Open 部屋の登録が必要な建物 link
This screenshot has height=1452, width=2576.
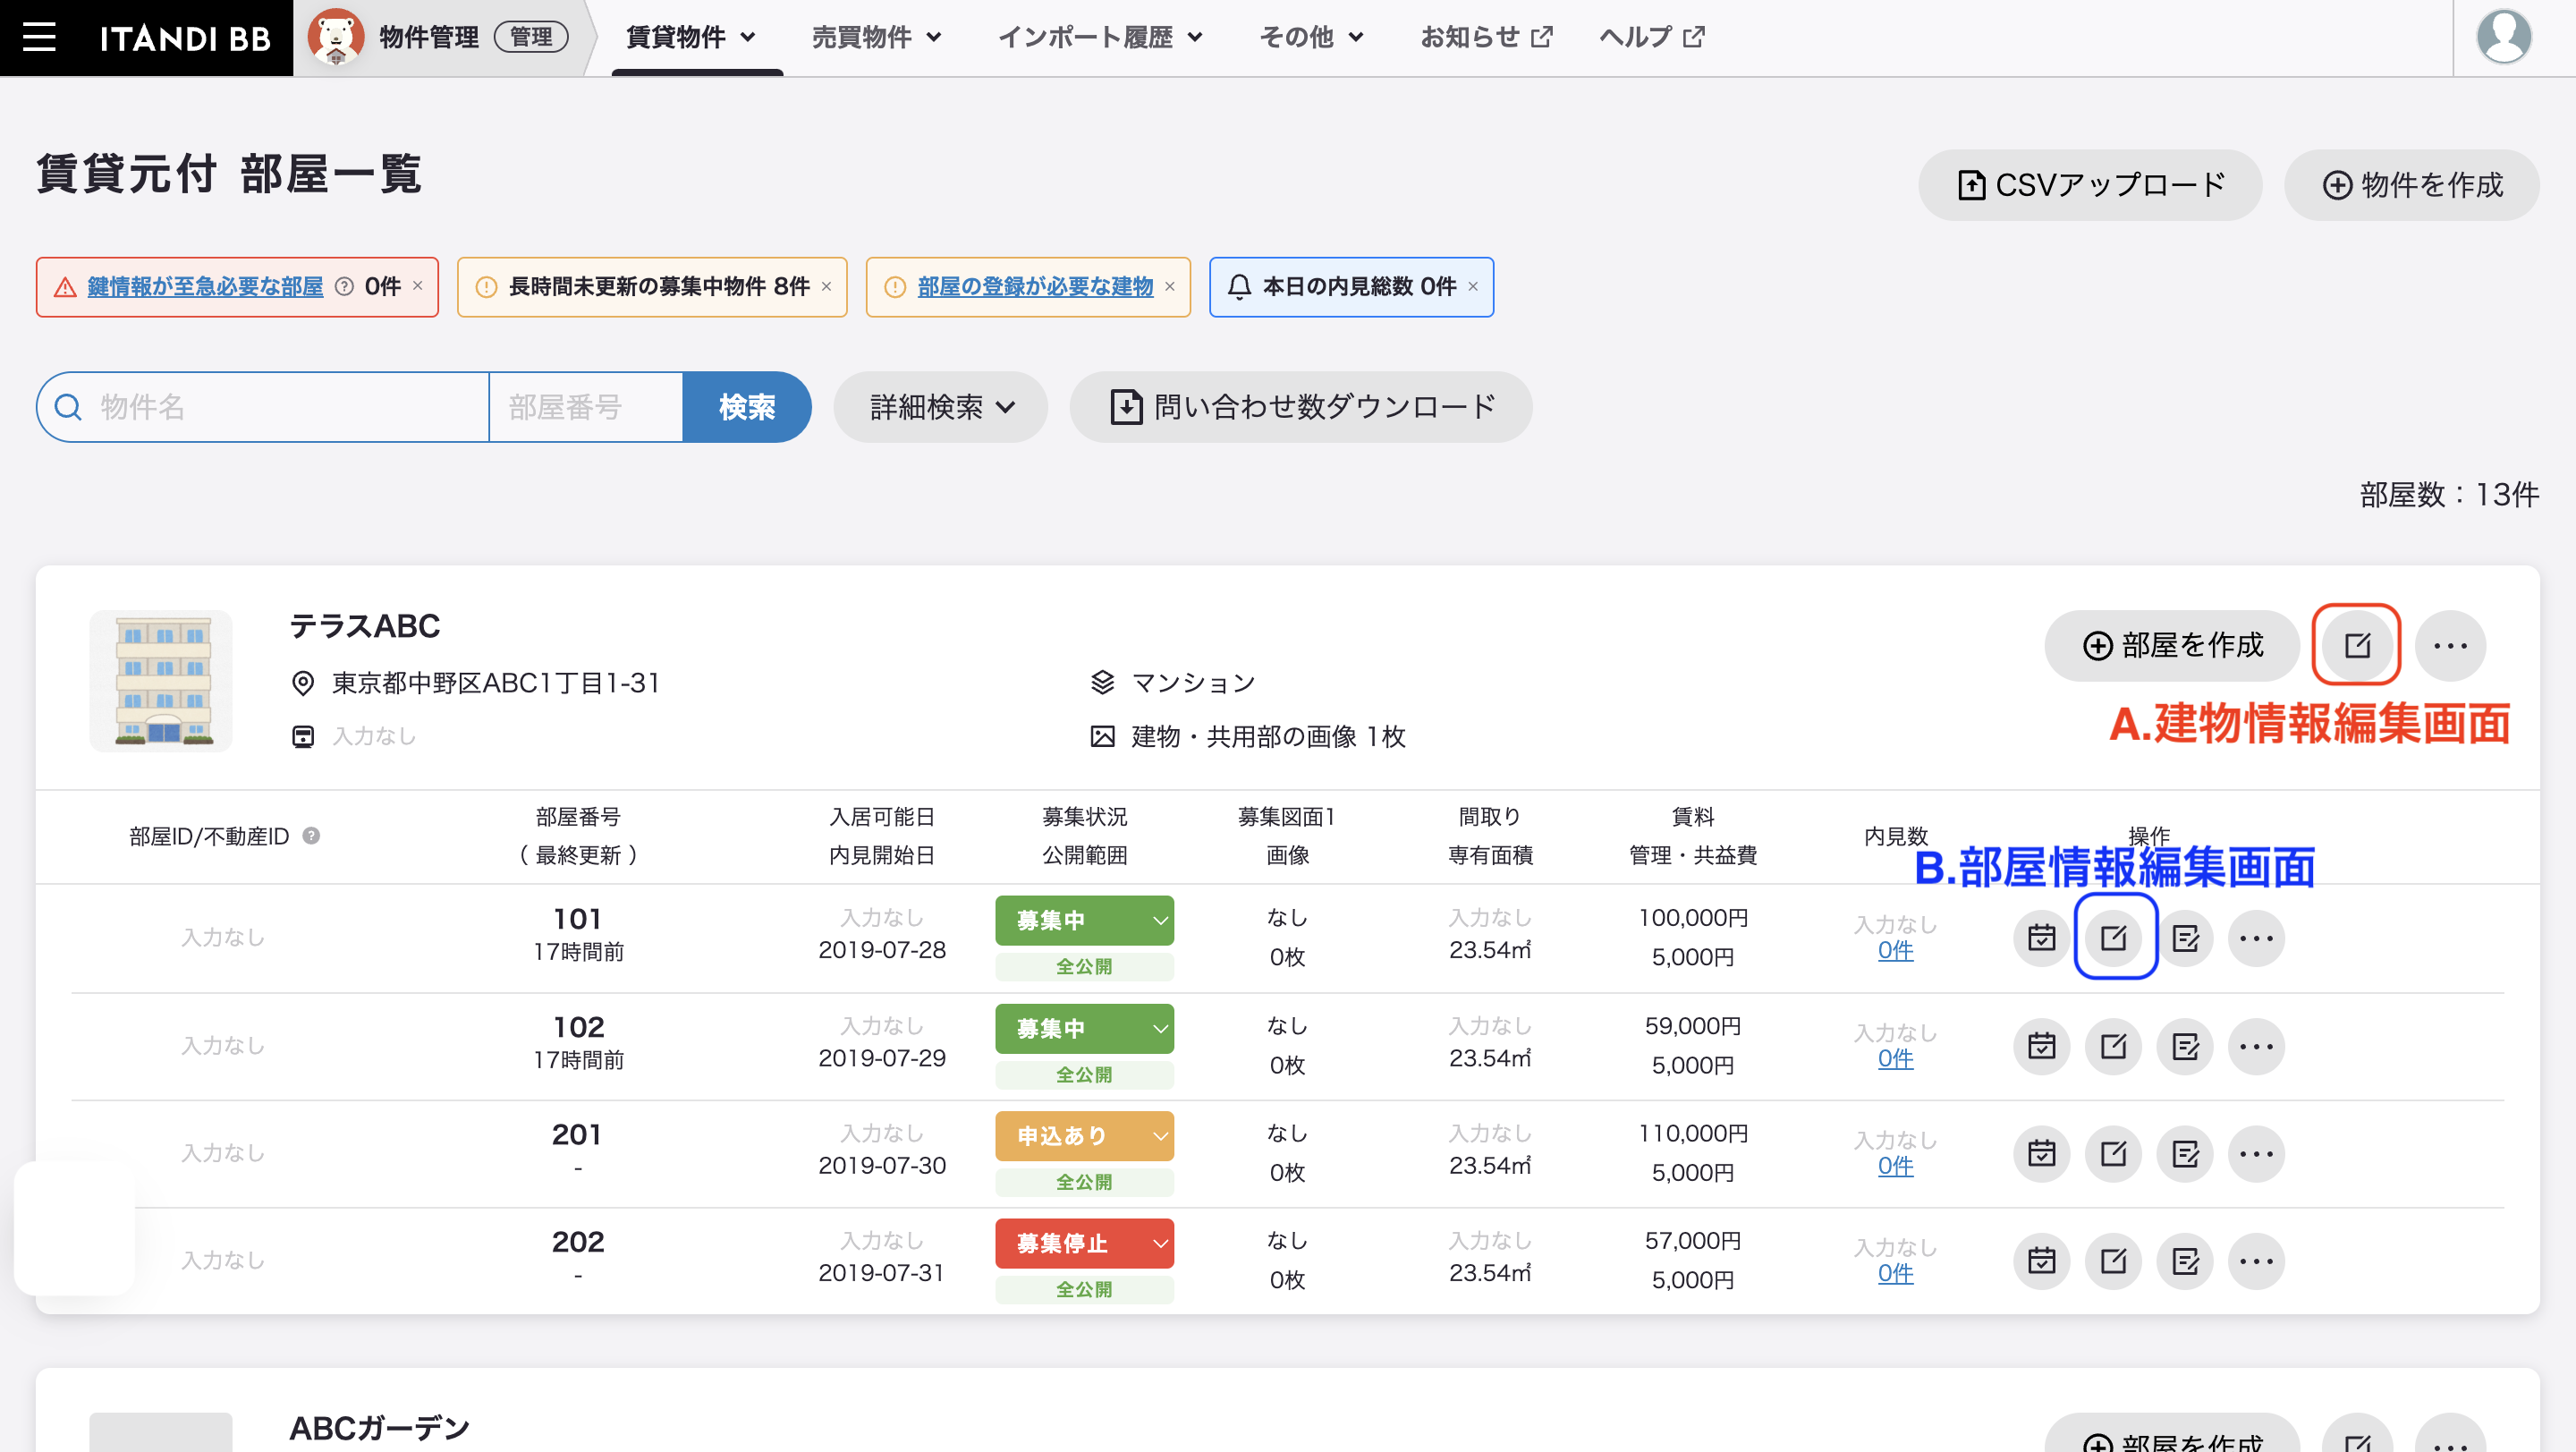pyautogui.click(x=1035, y=287)
